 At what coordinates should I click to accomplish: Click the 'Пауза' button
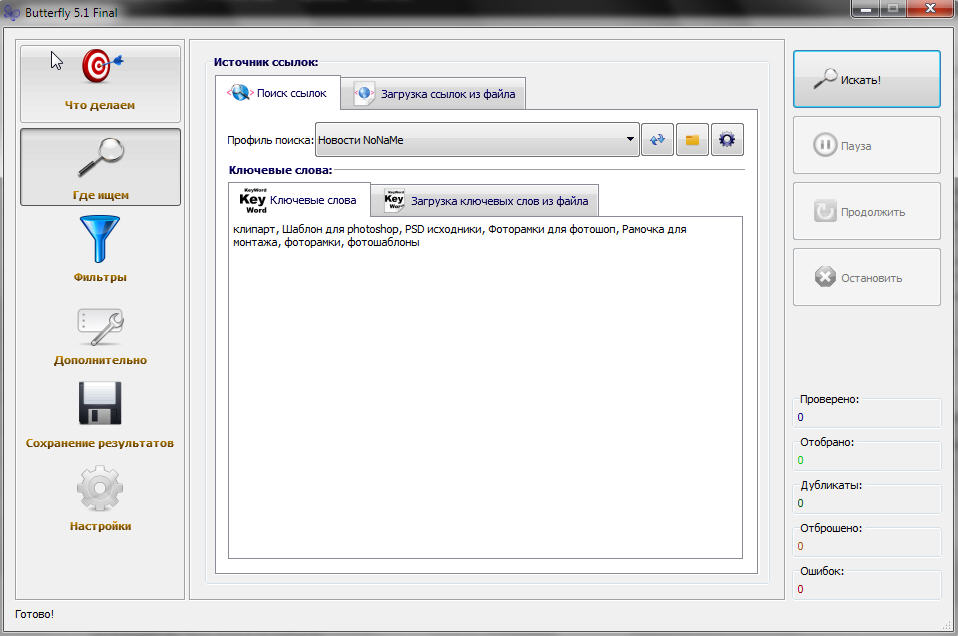click(x=866, y=145)
